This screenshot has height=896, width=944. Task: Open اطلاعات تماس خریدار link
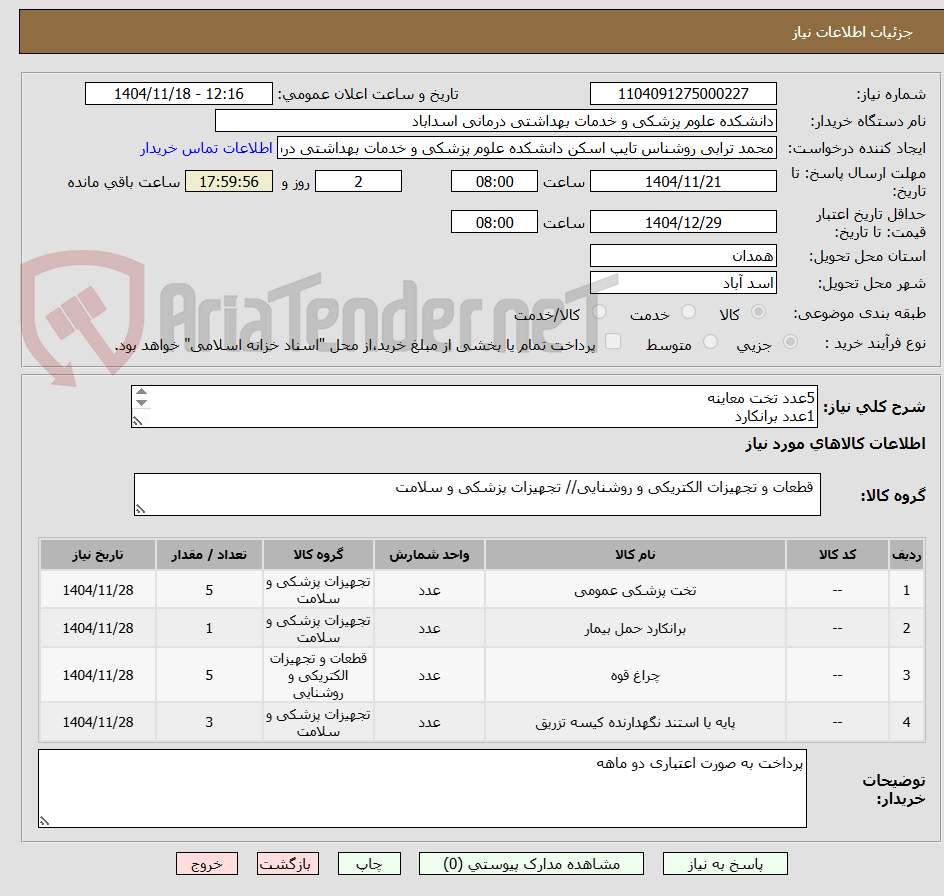coord(206,148)
